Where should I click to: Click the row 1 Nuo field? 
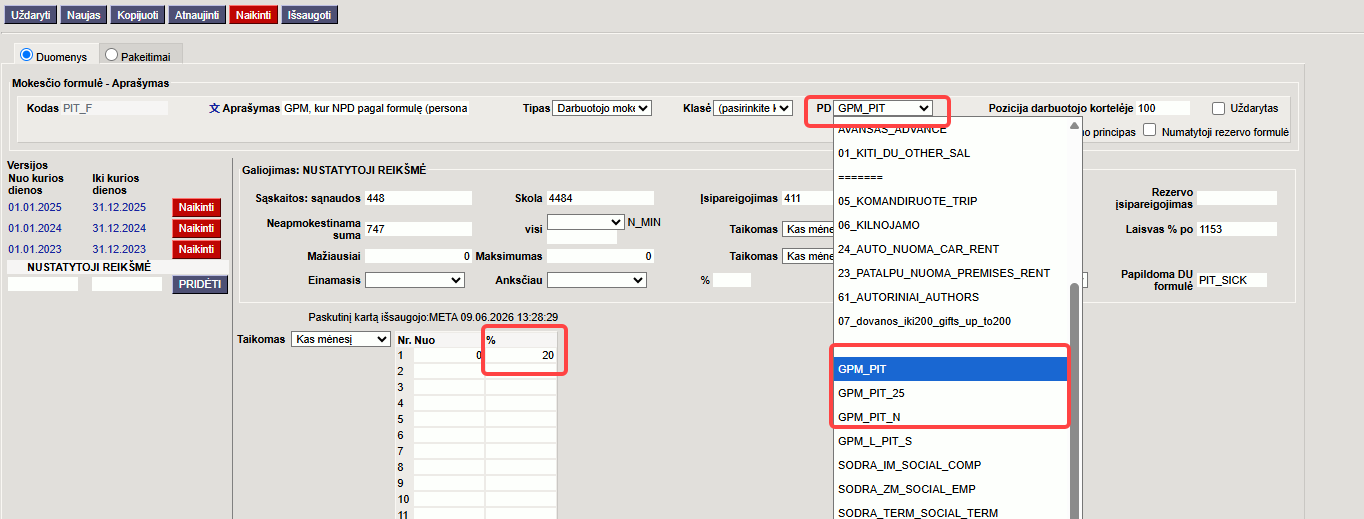pos(448,355)
